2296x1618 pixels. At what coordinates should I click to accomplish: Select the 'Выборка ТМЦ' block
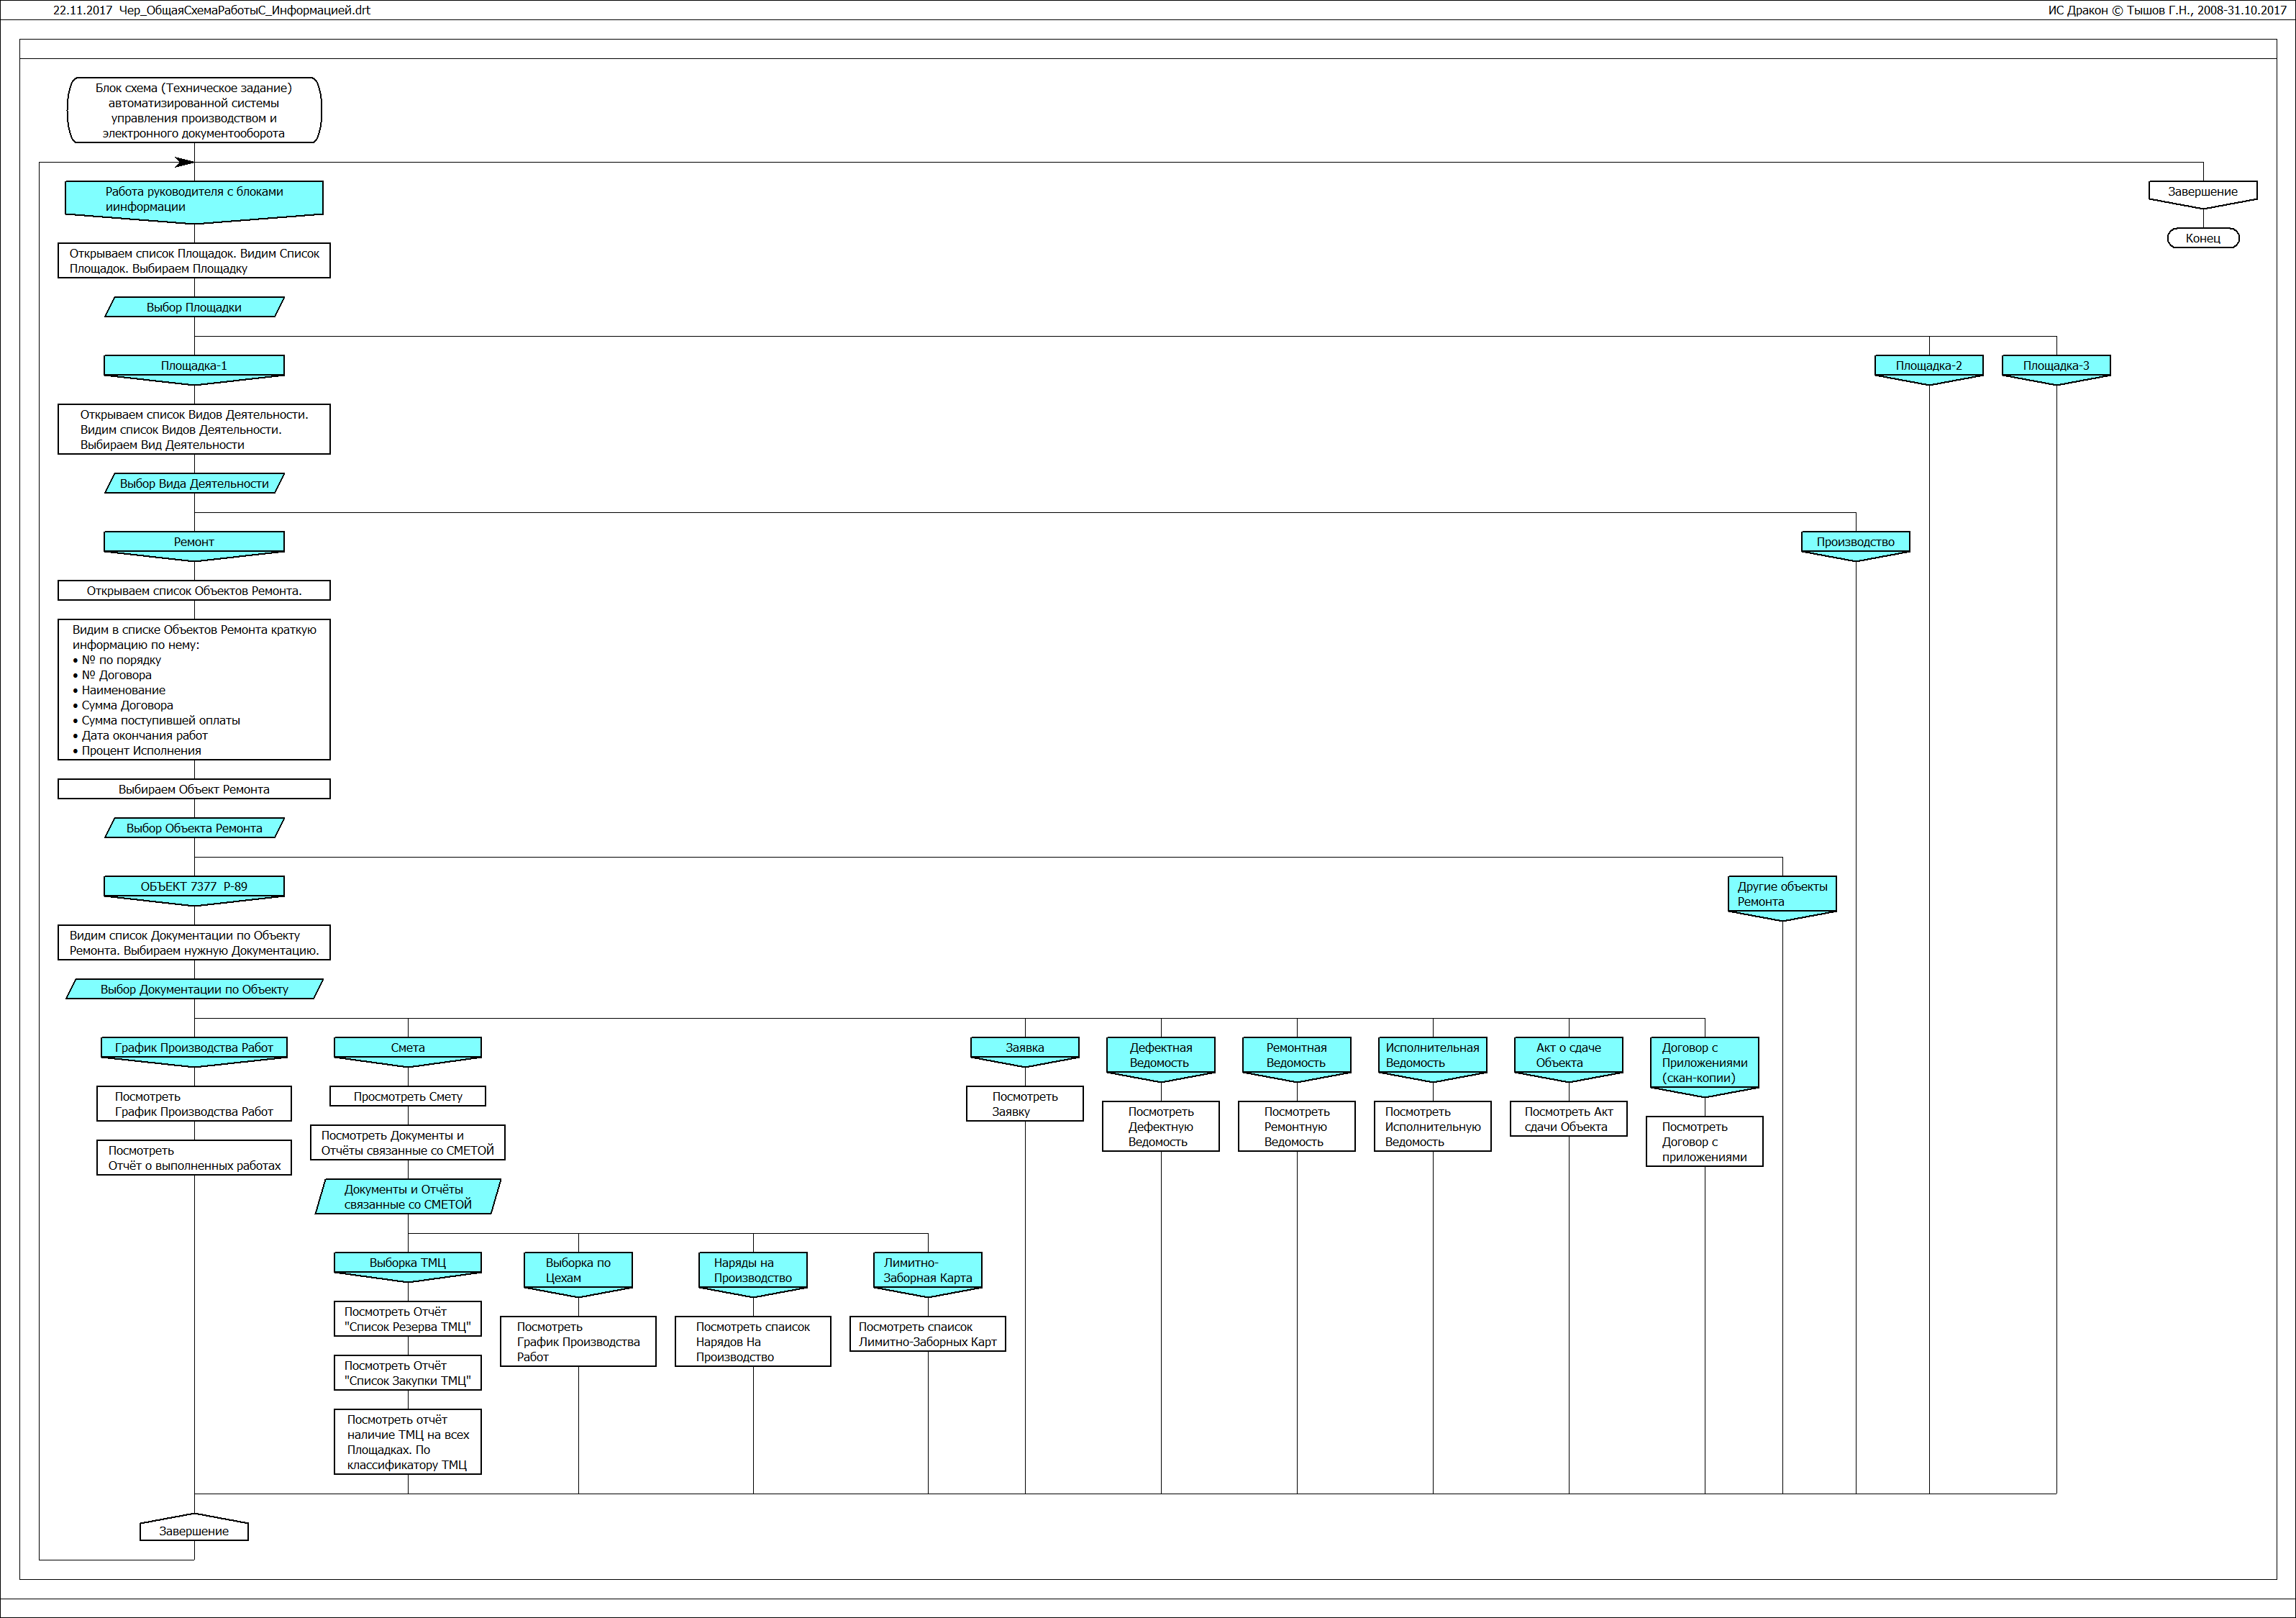[407, 1263]
